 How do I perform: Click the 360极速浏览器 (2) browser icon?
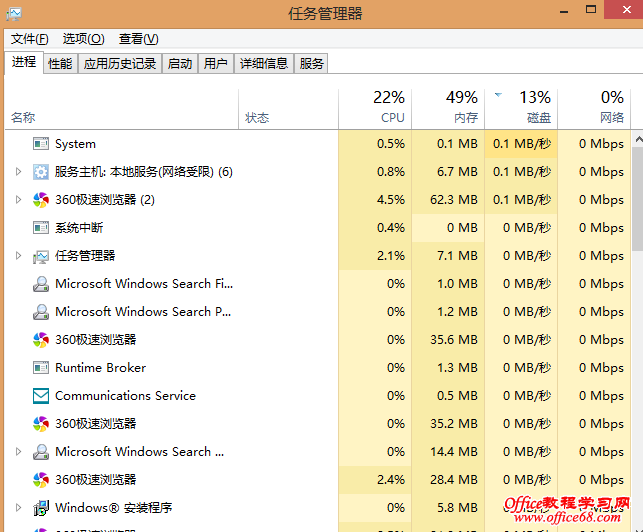41,200
